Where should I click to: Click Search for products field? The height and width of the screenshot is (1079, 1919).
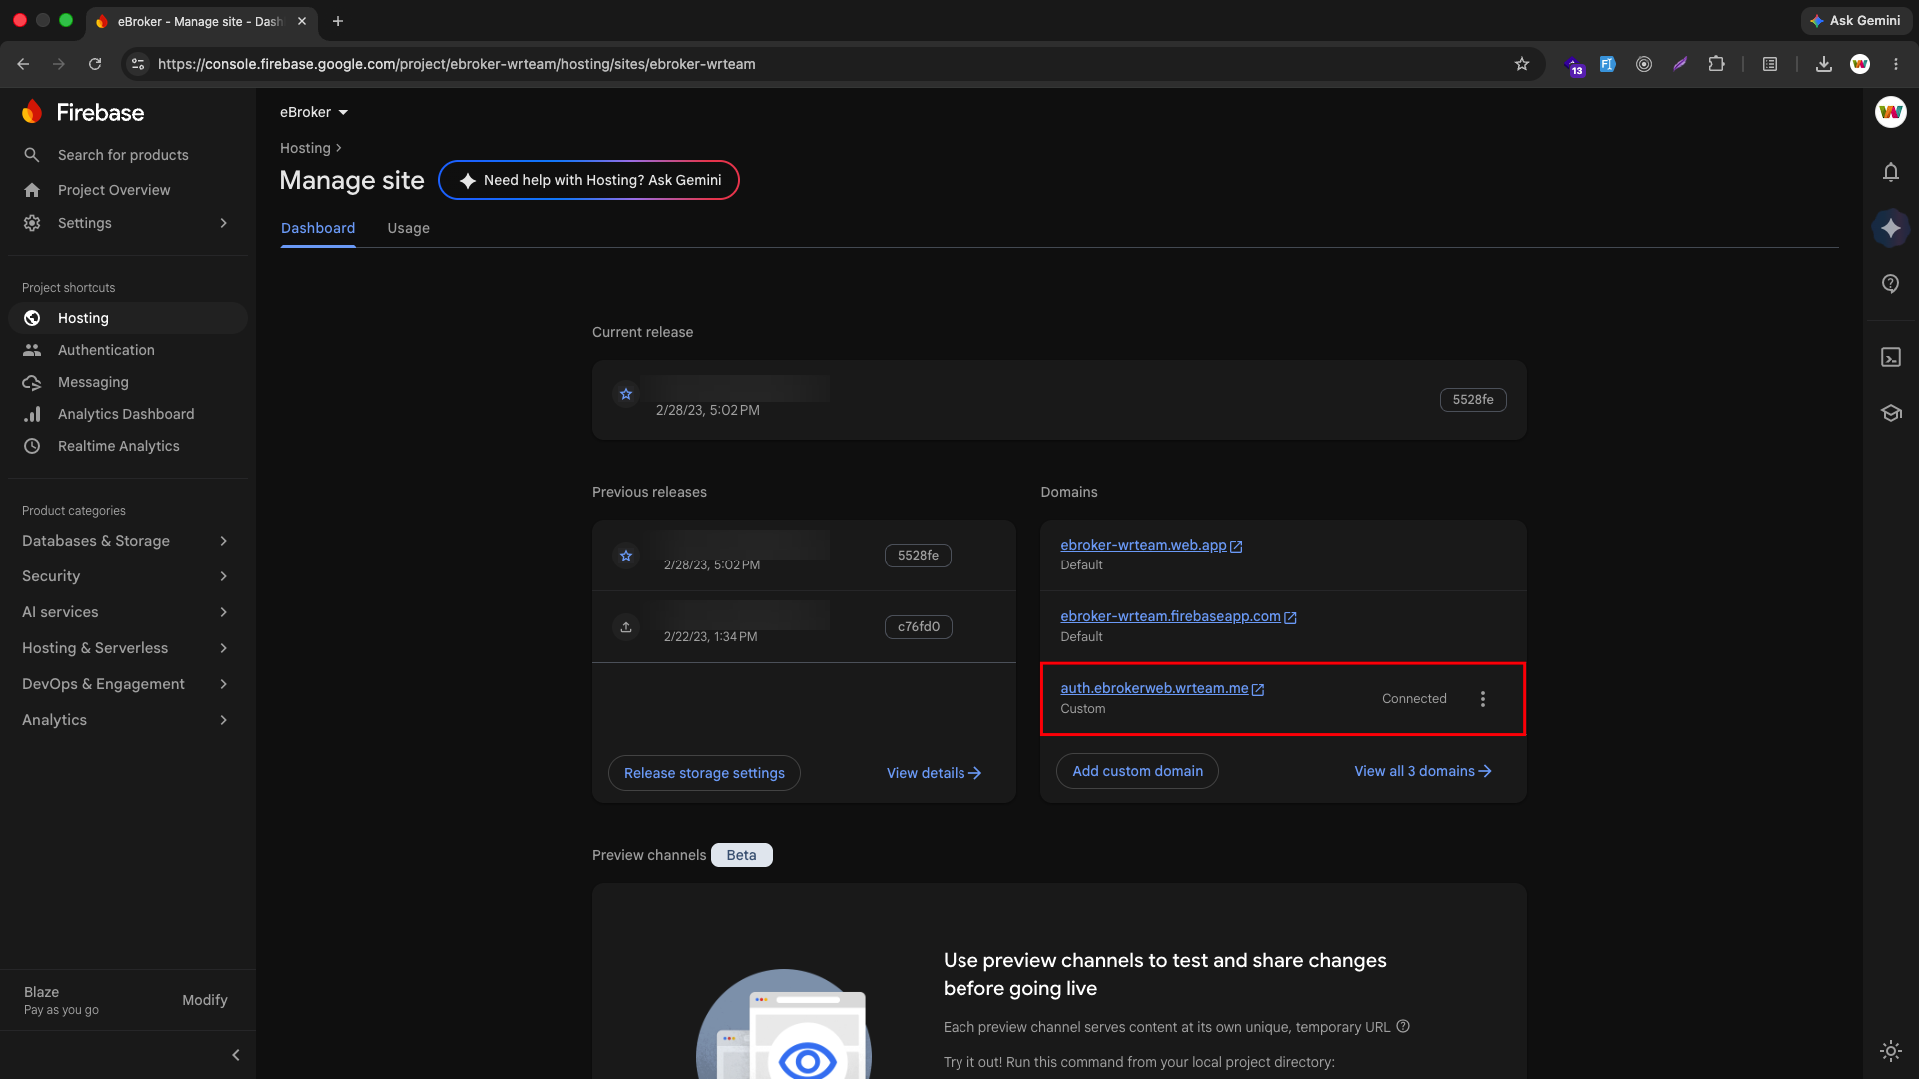point(128,155)
